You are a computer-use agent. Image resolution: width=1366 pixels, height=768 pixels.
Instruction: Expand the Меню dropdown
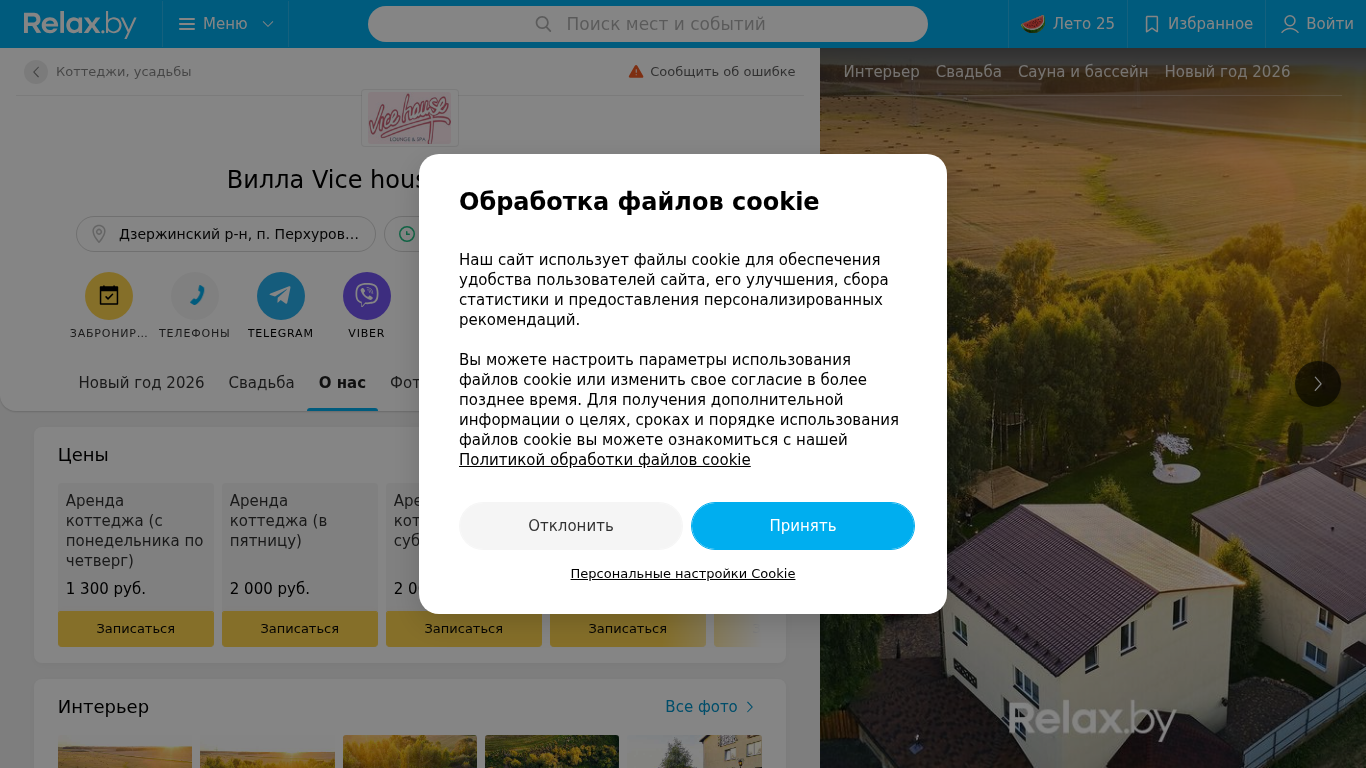pyautogui.click(x=226, y=24)
